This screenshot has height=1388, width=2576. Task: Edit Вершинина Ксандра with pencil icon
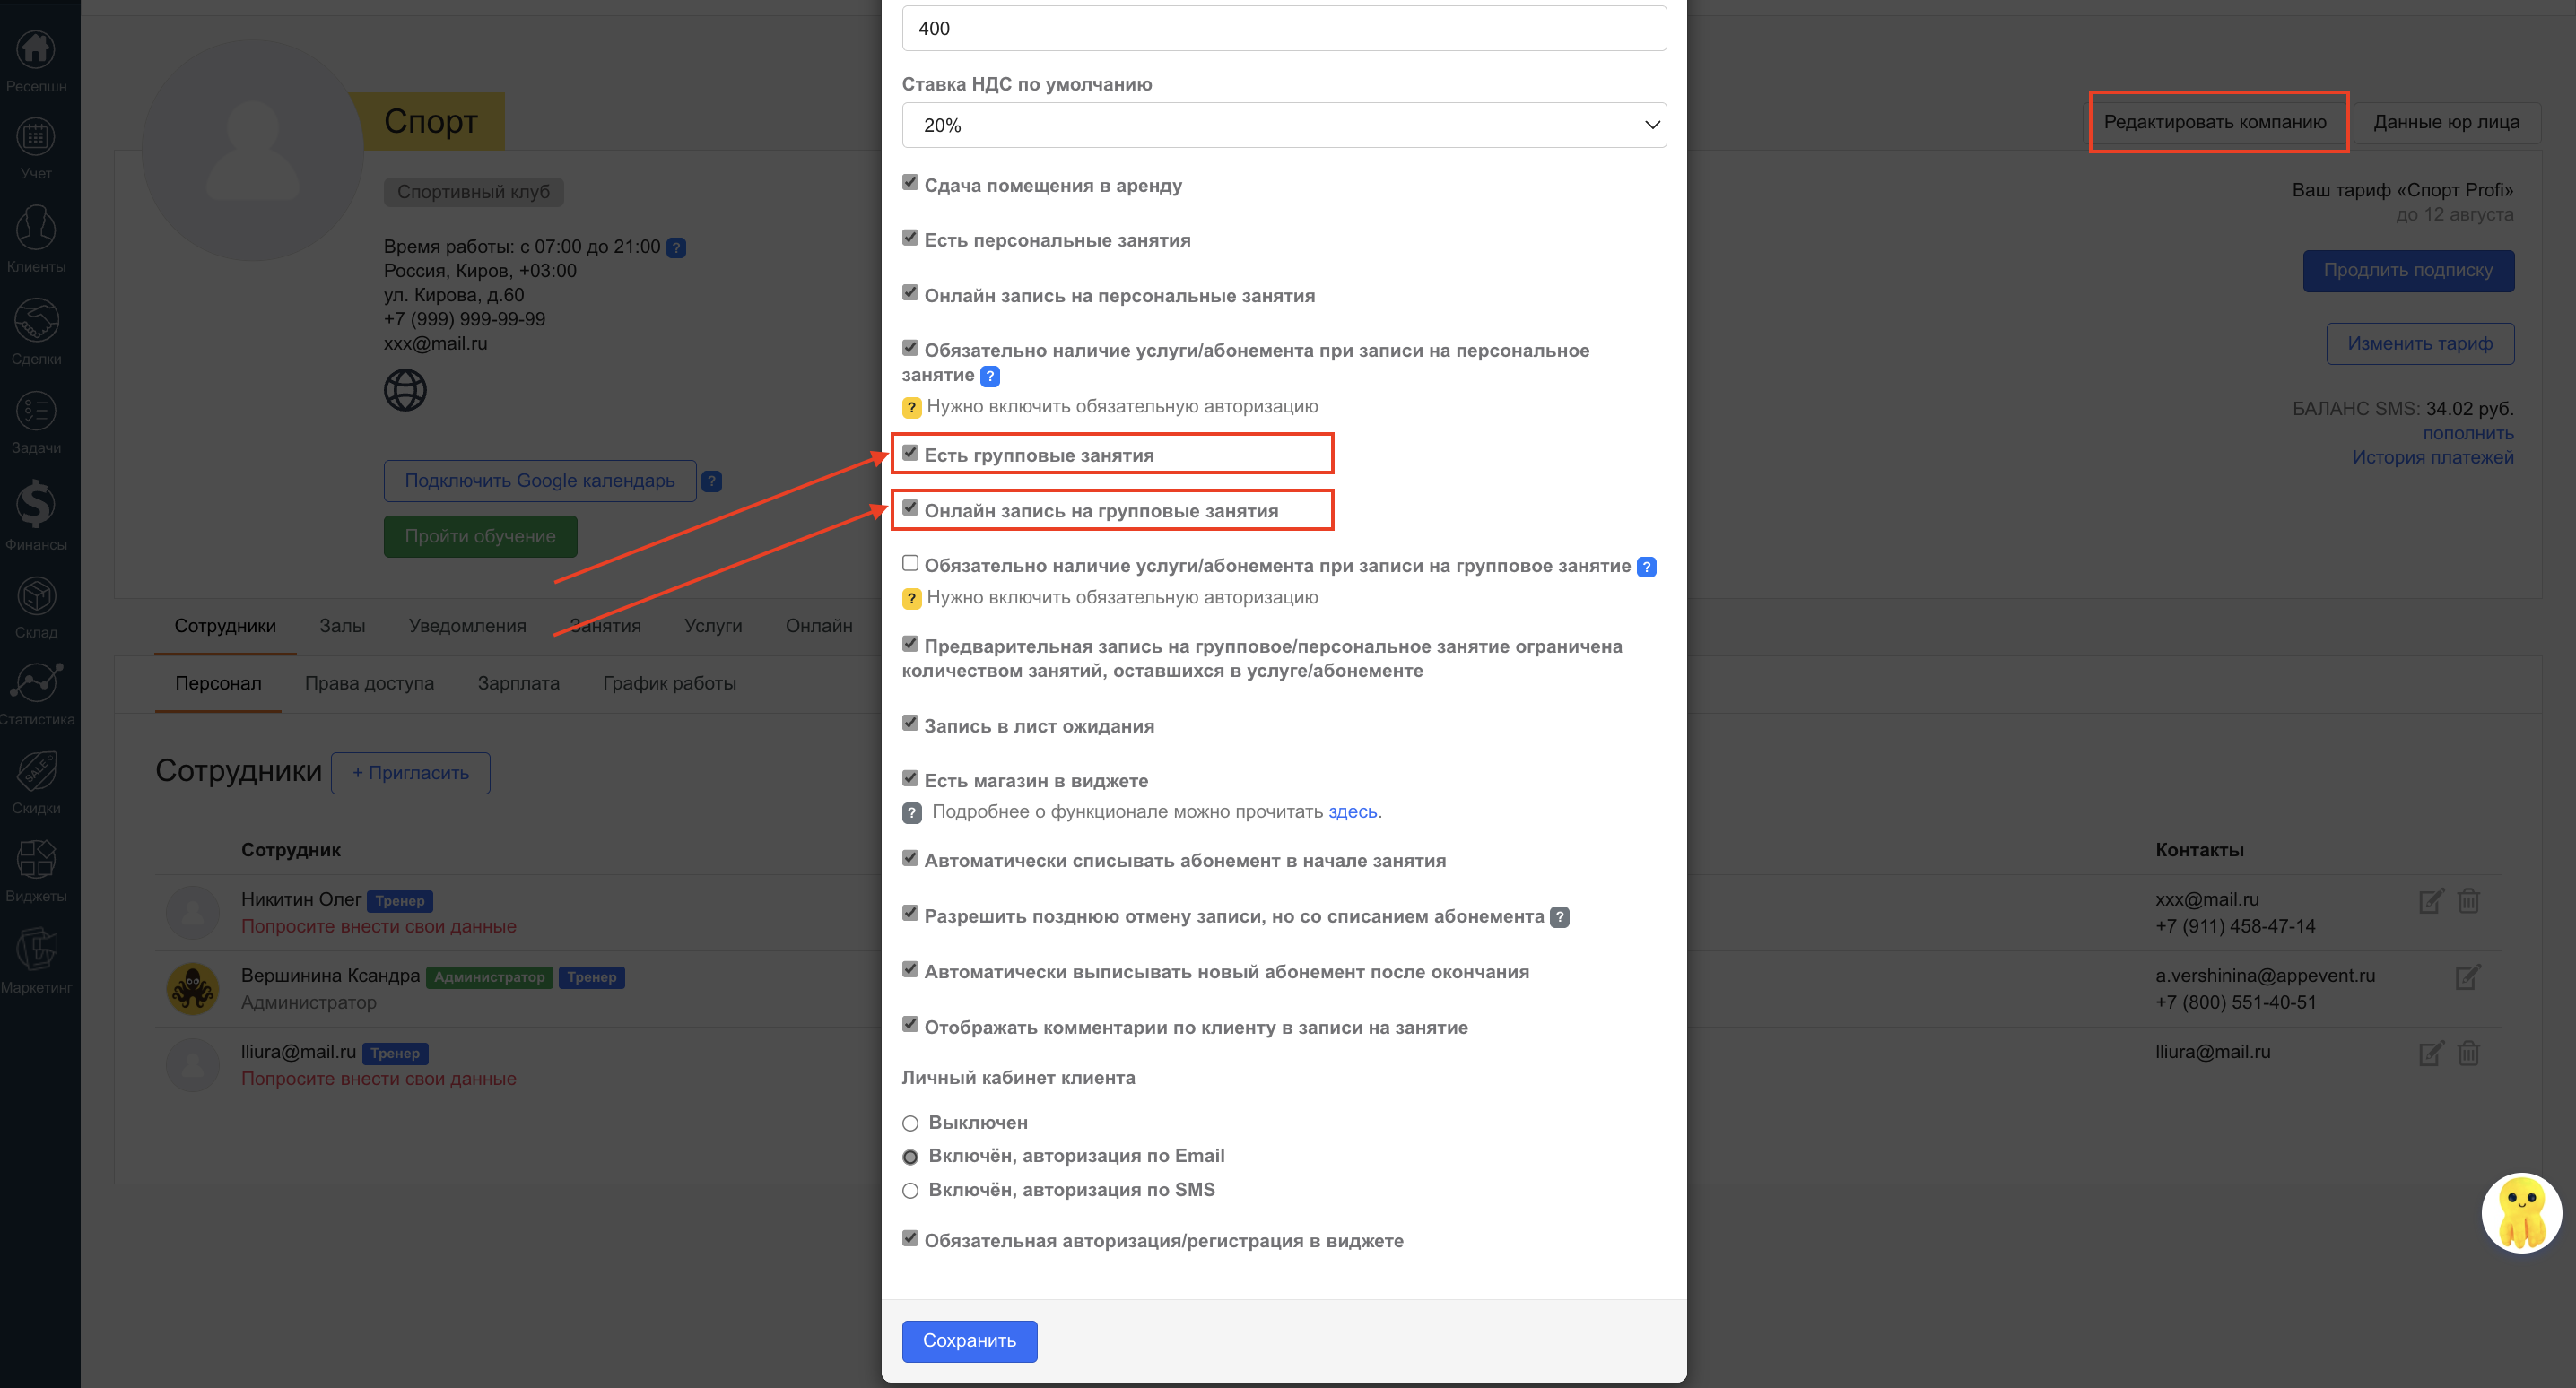pos(2467,977)
